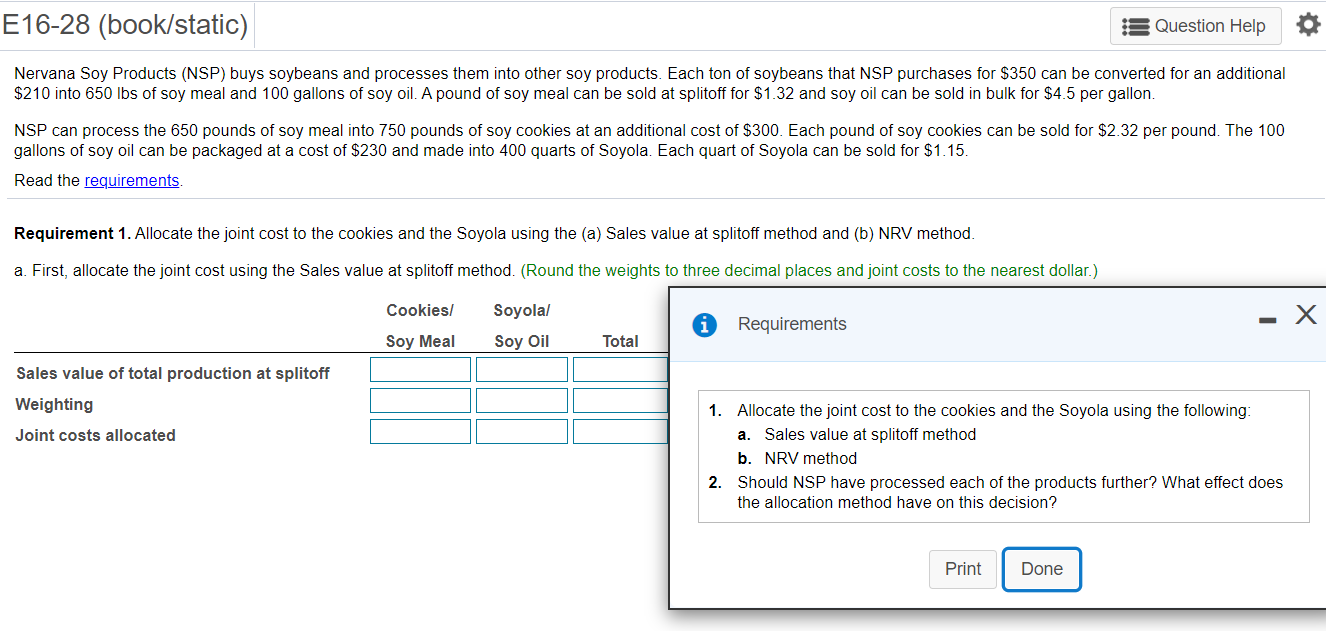Image resolution: width=1326 pixels, height=631 pixels.
Task: Click the settings gear icon
Action: [x=1308, y=25]
